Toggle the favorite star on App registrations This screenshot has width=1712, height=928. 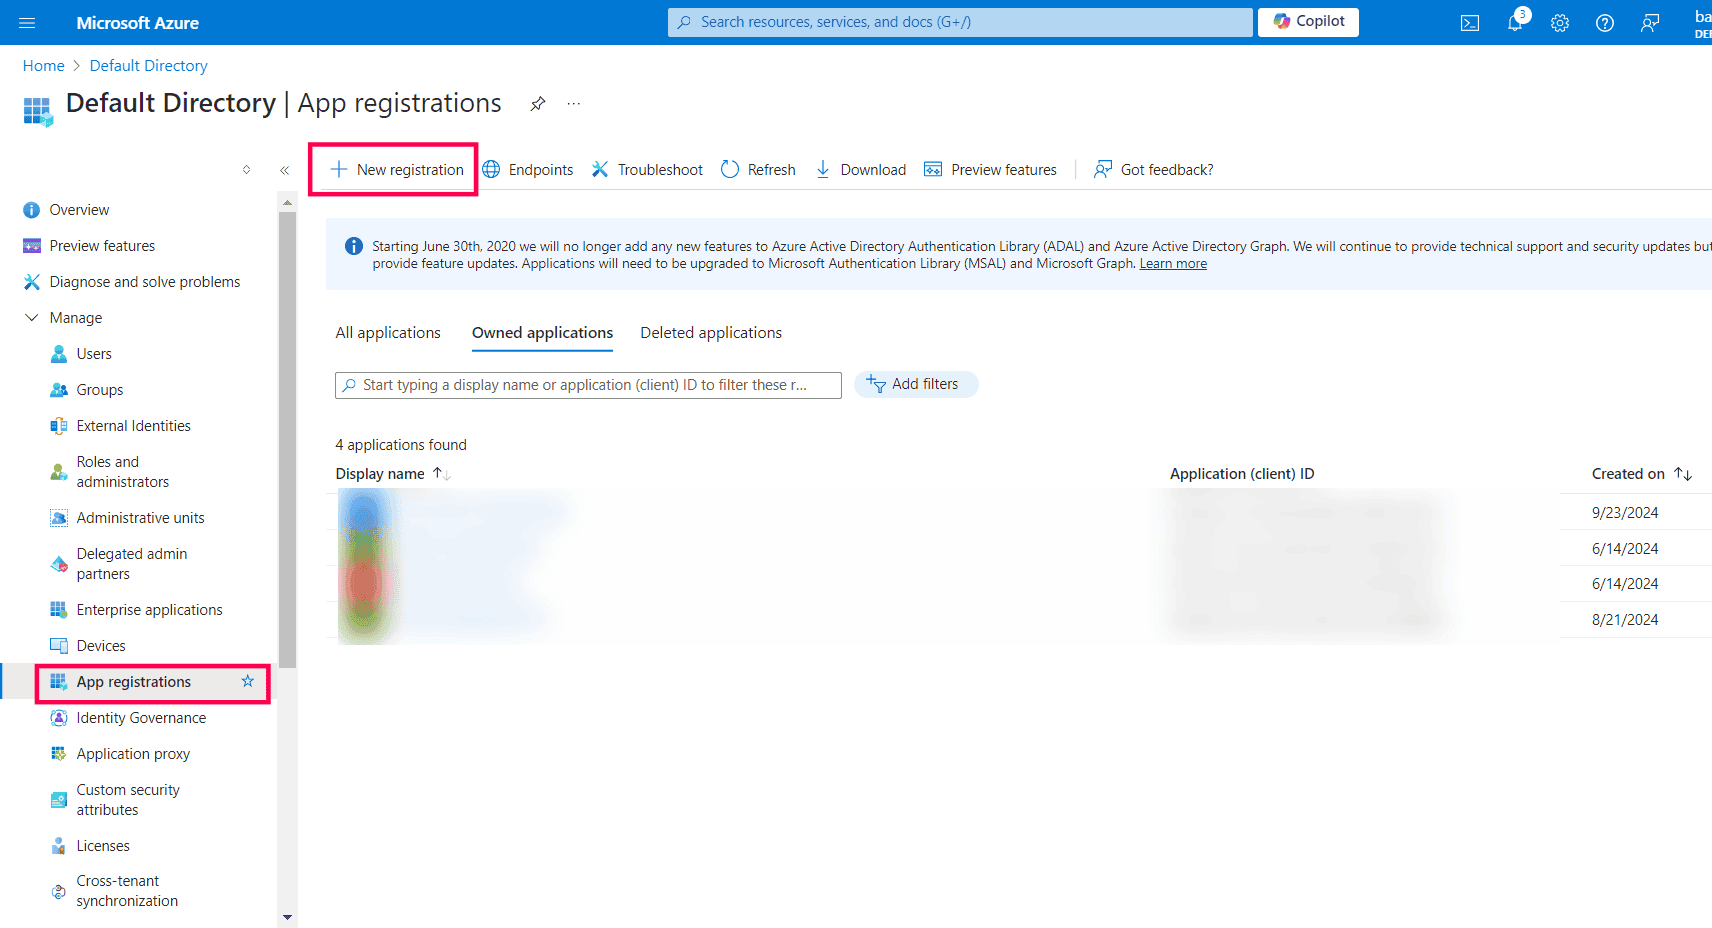(247, 681)
